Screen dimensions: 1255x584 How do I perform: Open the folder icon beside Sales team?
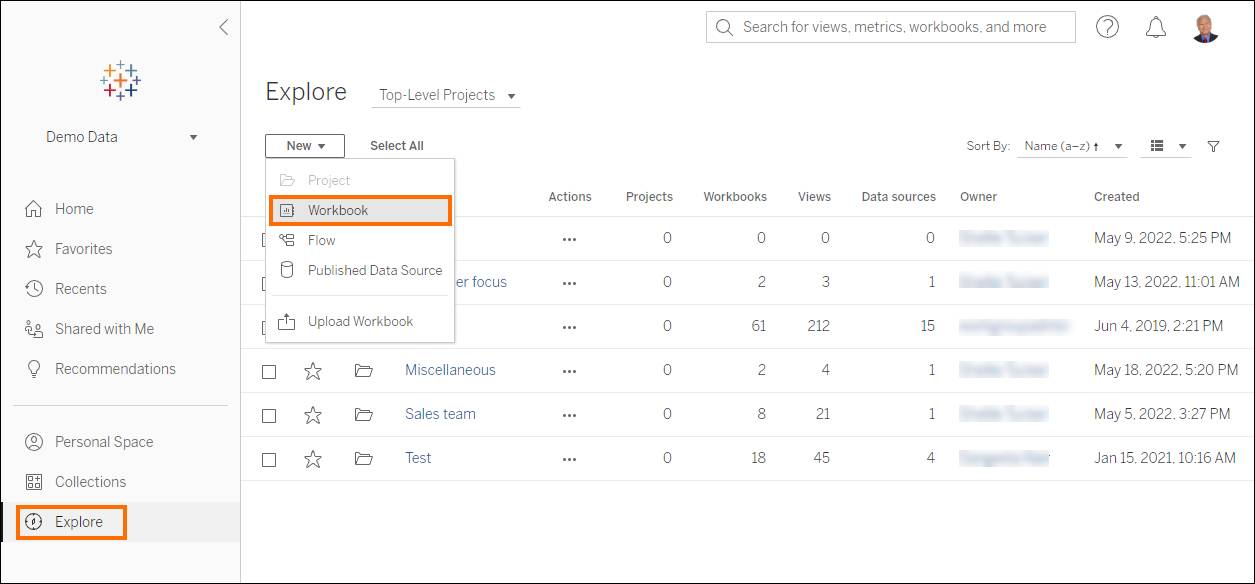pos(364,414)
